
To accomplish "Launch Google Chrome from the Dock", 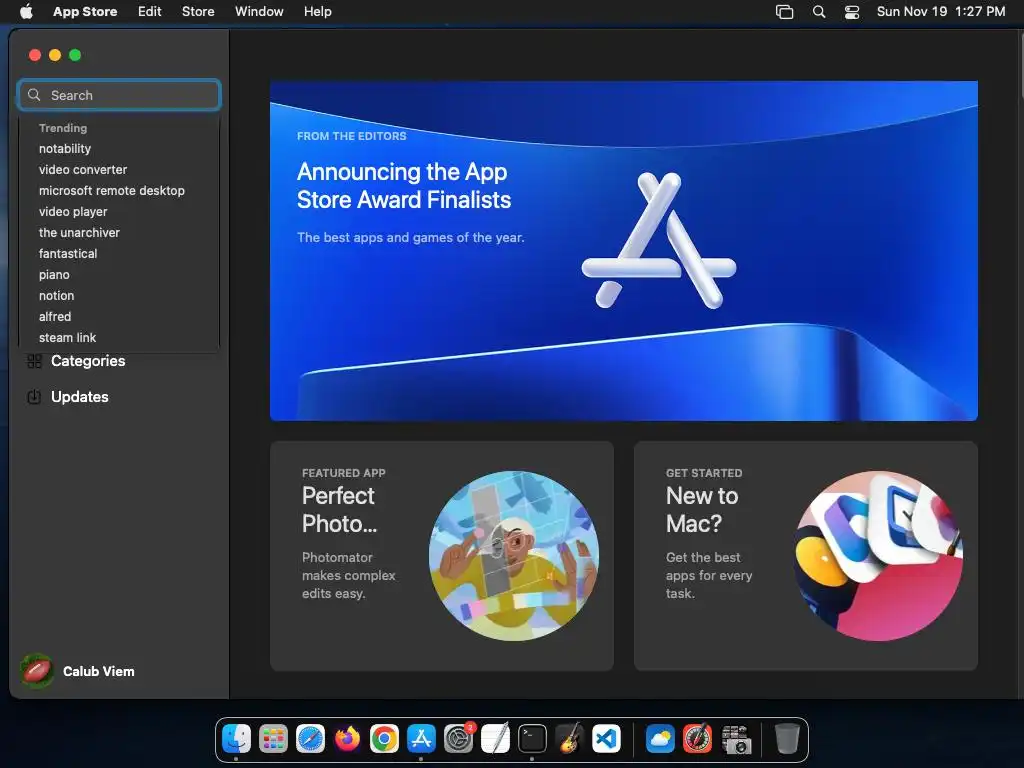I will 384,739.
